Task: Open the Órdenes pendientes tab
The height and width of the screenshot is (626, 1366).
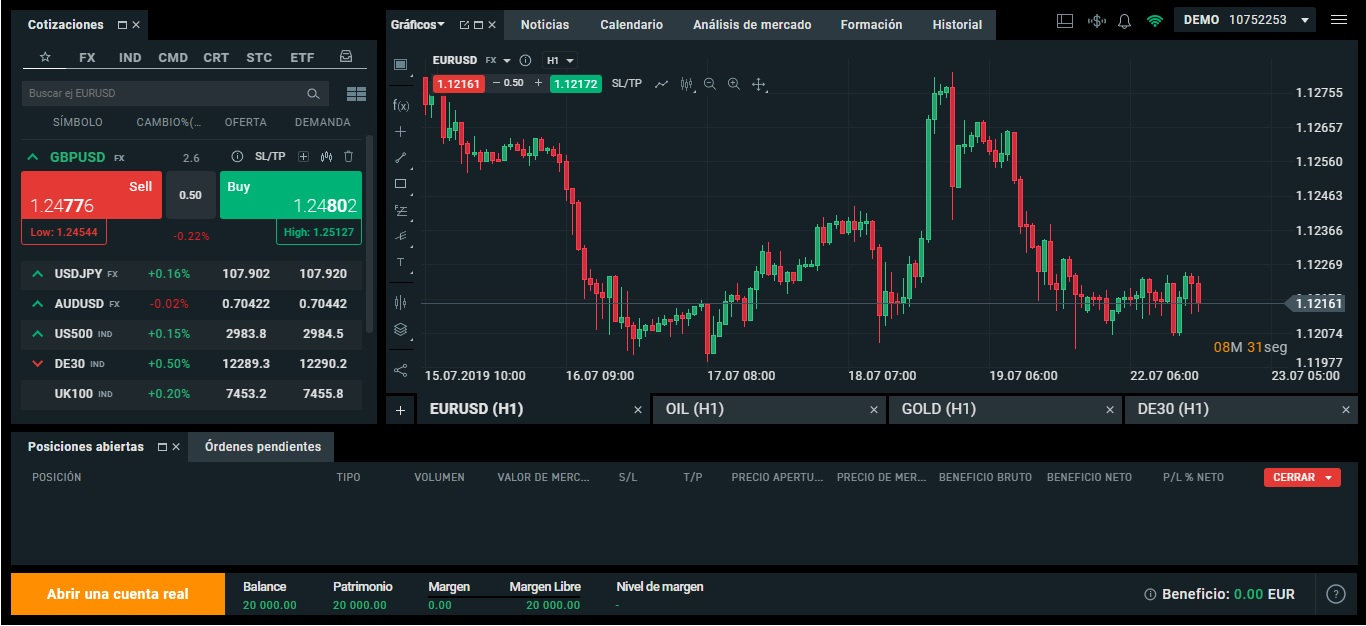Action: click(x=260, y=447)
